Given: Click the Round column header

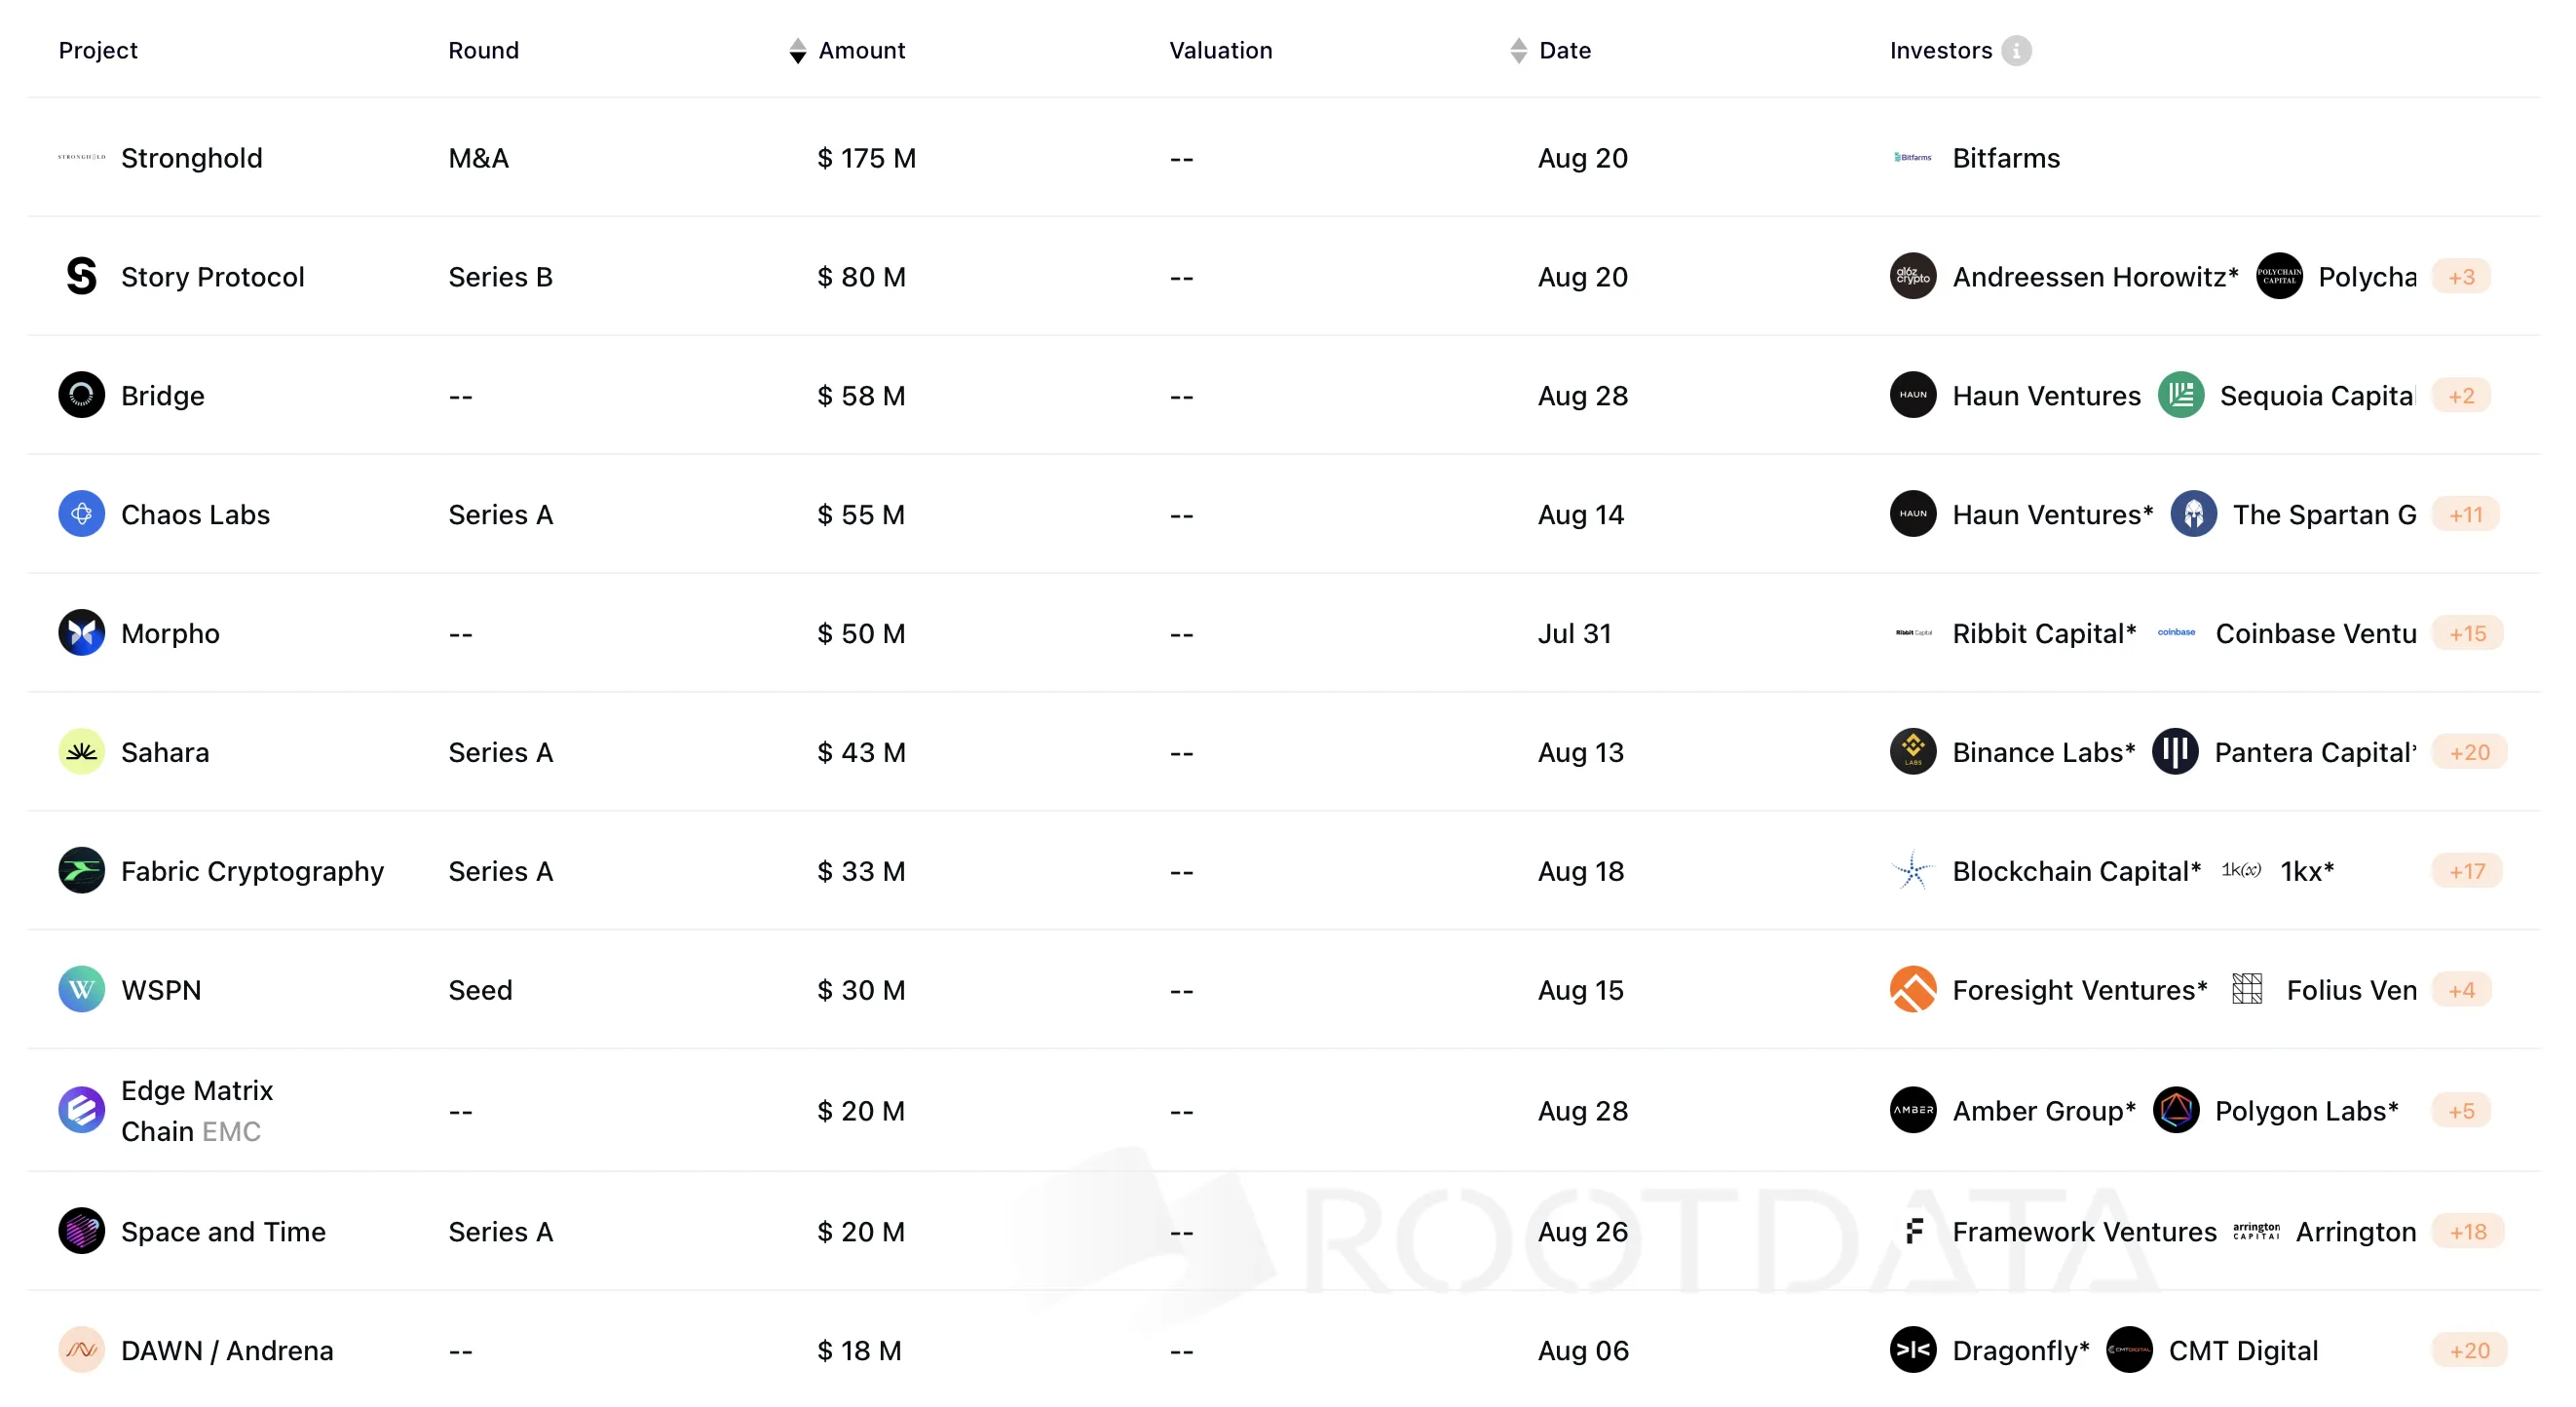Looking at the screenshot, I should tap(483, 50).
